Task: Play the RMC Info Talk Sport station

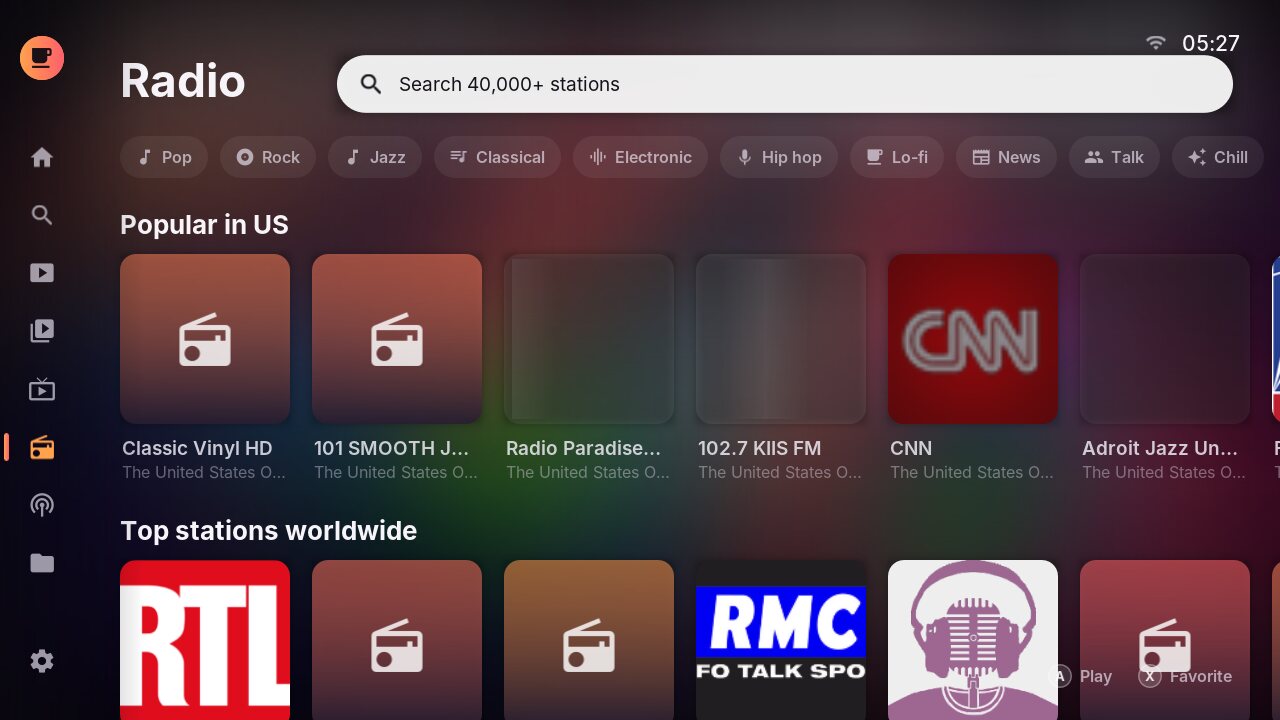Action: (781, 640)
